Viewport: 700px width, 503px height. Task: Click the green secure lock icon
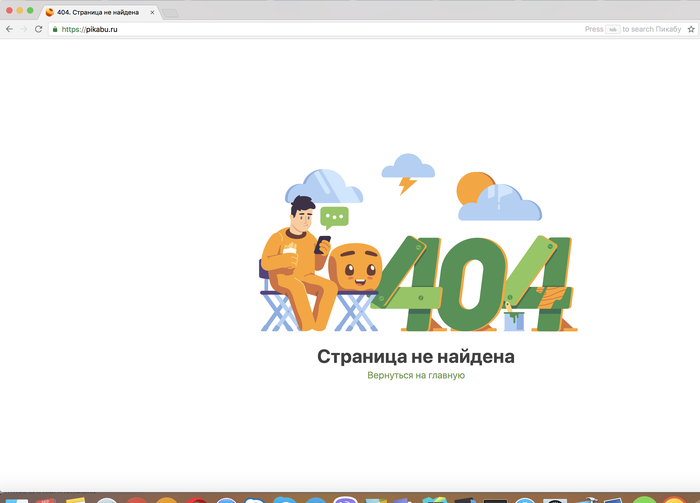55,29
